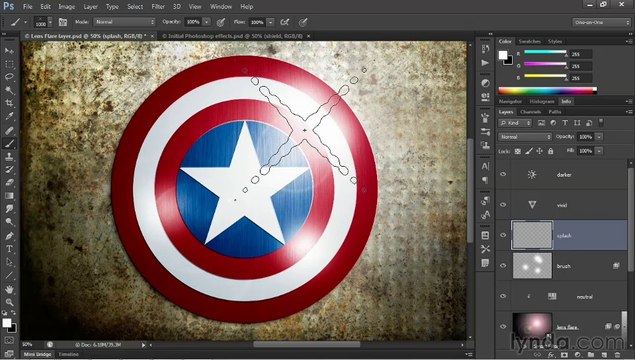Open the Filter menu
Screen dimensions: 635x360
click(158, 6)
